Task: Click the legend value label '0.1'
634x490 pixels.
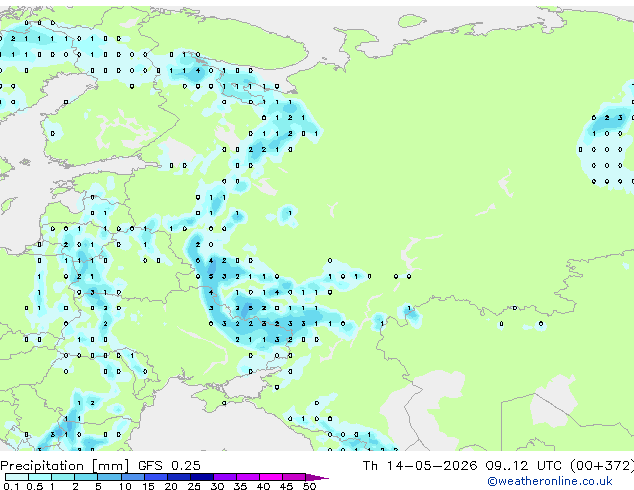Action: tap(11, 486)
